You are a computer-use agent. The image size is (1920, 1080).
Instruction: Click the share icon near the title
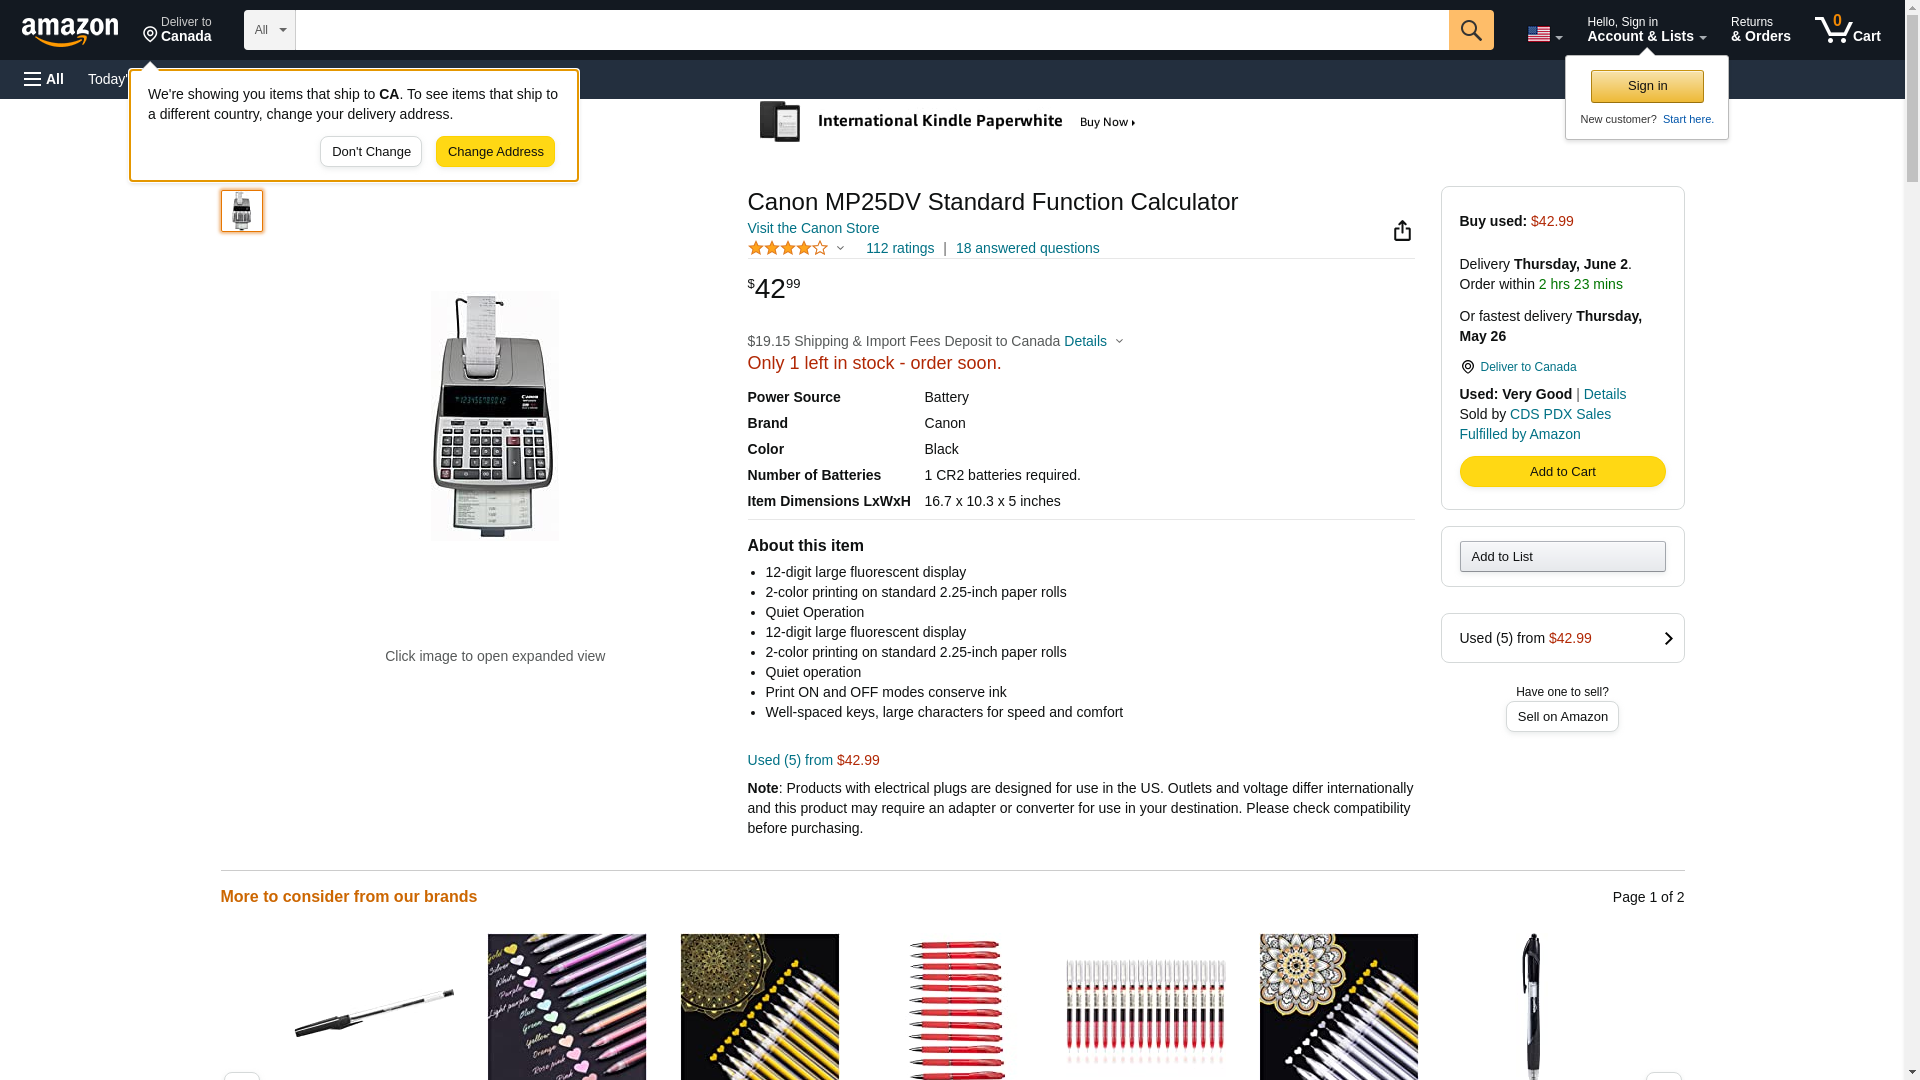click(1402, 231)
